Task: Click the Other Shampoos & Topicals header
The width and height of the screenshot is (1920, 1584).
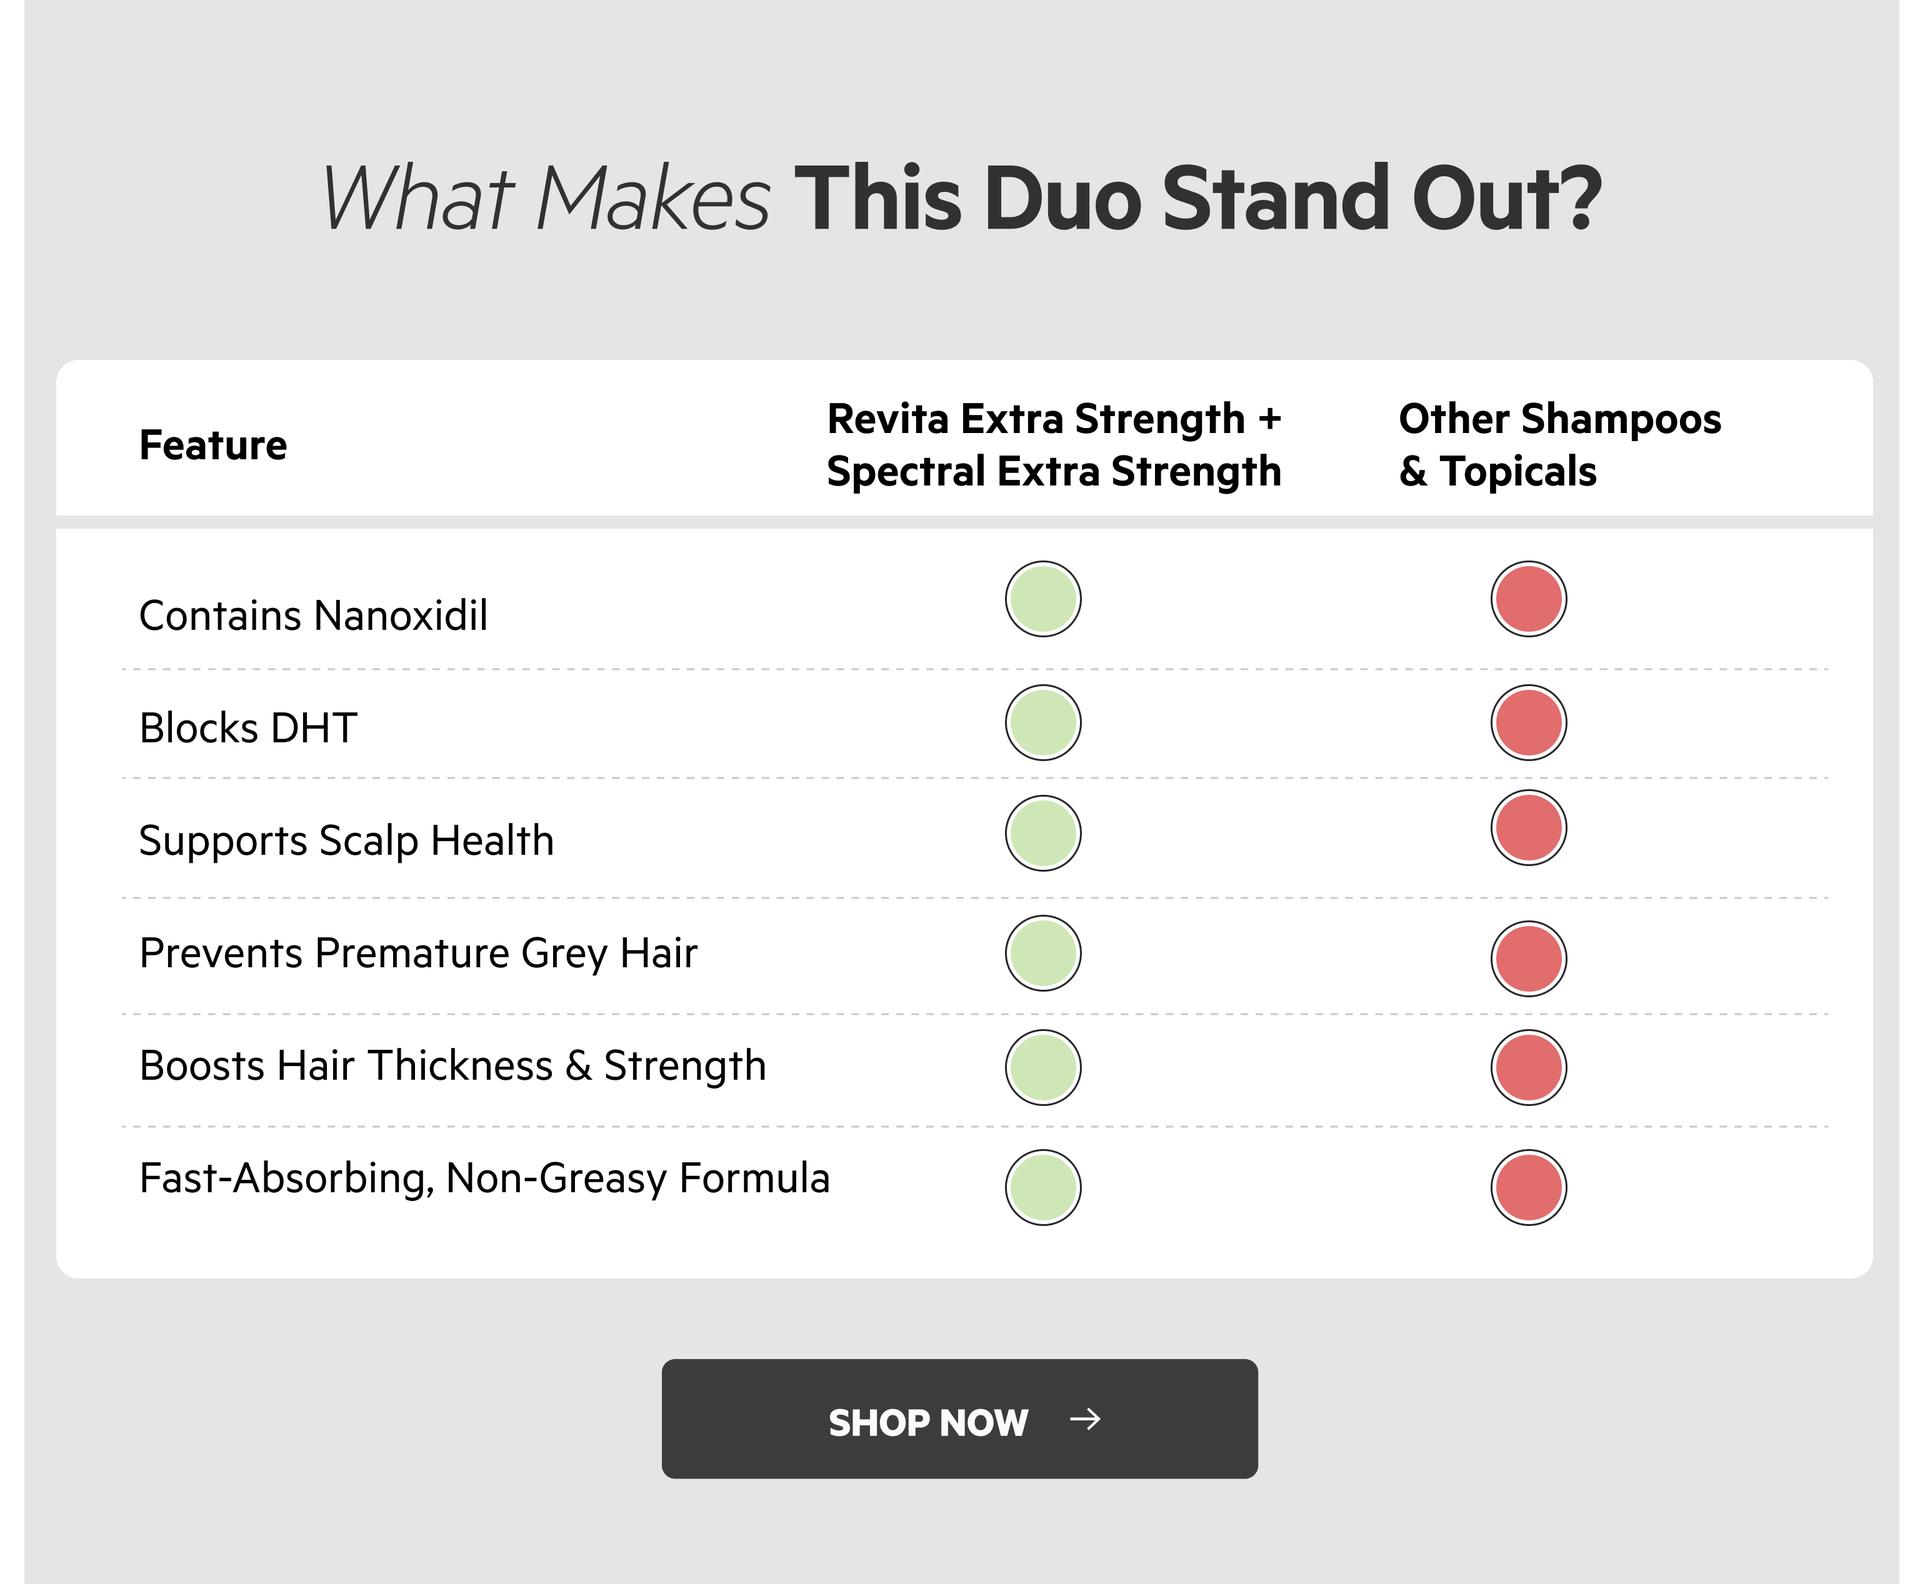Action: click(x=1559, y=444)
